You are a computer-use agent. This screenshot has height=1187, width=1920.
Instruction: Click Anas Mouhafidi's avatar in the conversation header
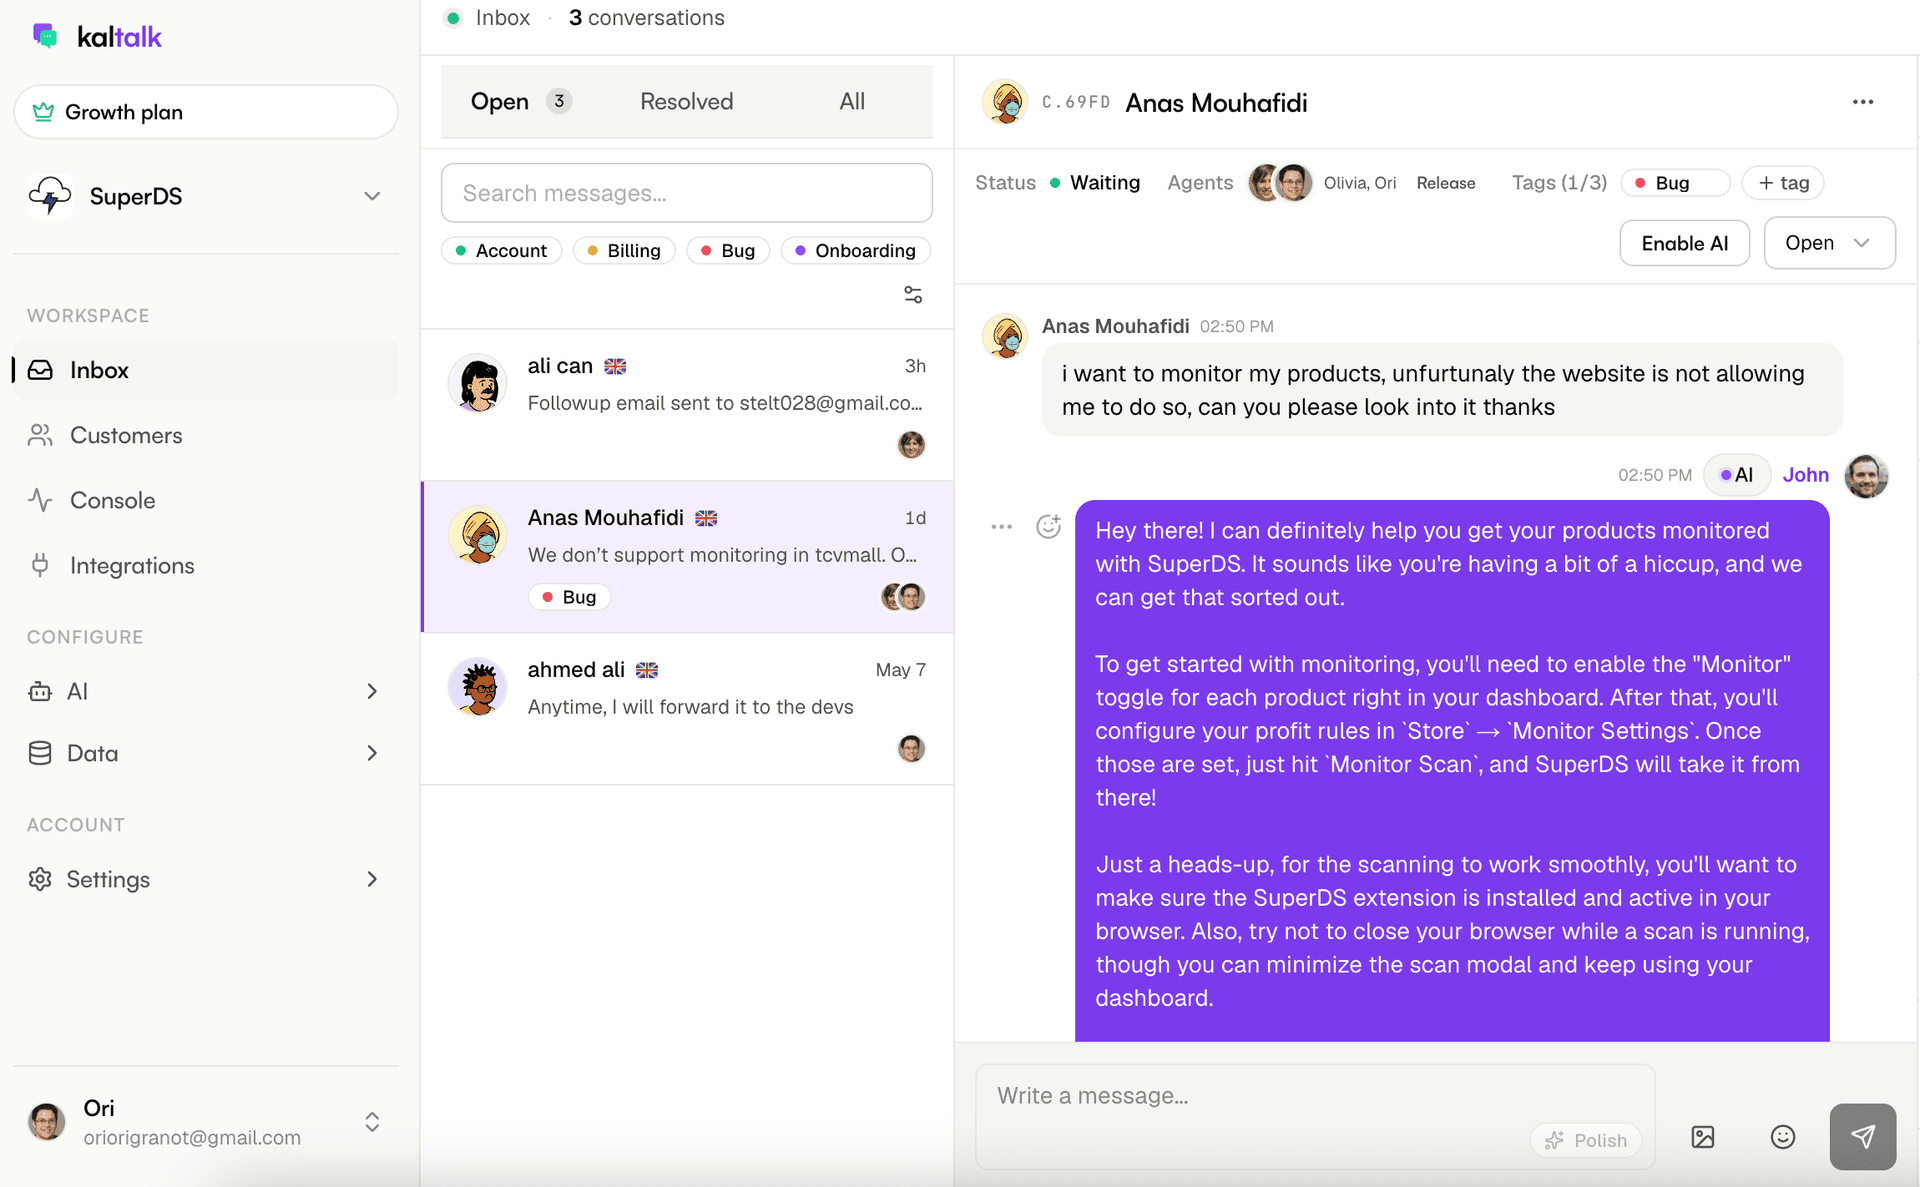pos(1005,102)
